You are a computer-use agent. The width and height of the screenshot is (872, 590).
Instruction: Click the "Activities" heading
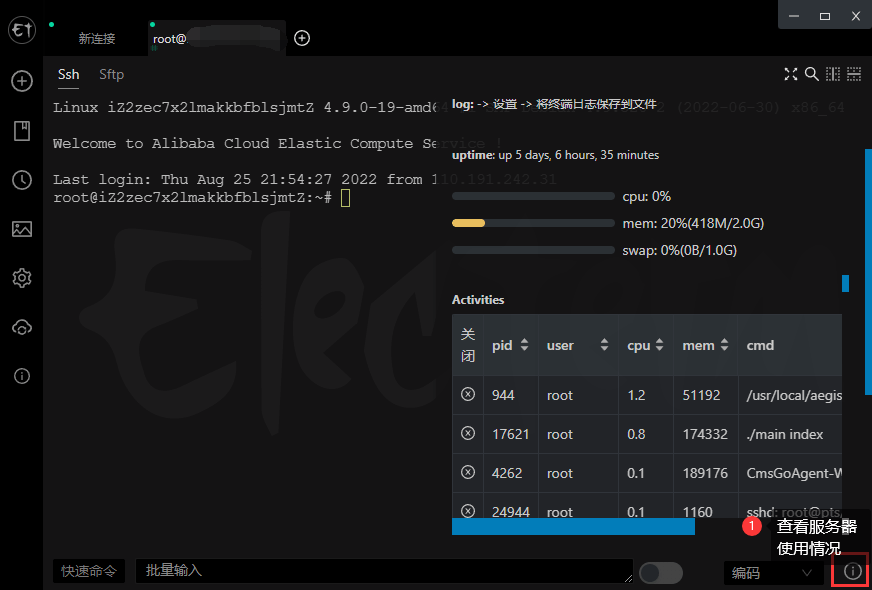pos(478,300)
